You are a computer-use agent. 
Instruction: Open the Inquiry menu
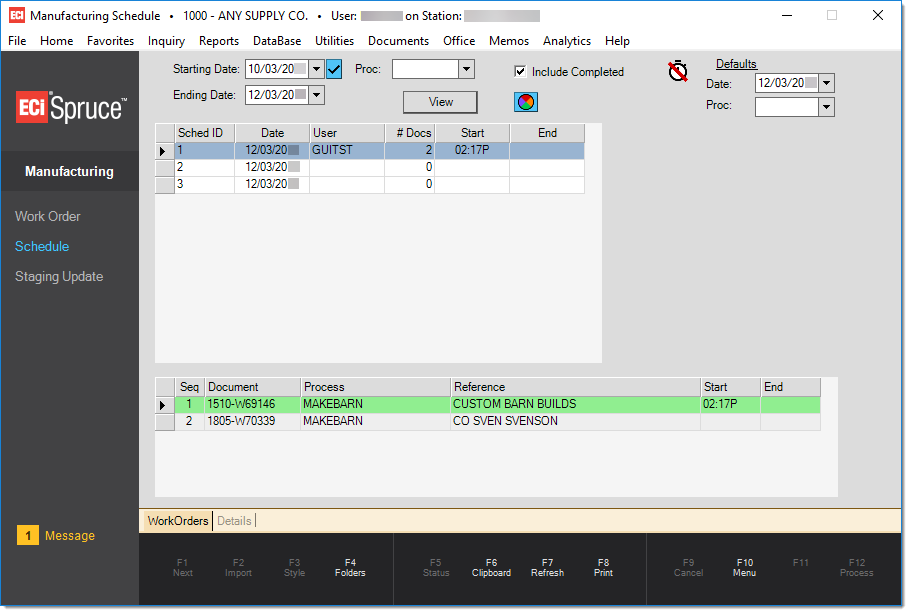pos(166,41)
